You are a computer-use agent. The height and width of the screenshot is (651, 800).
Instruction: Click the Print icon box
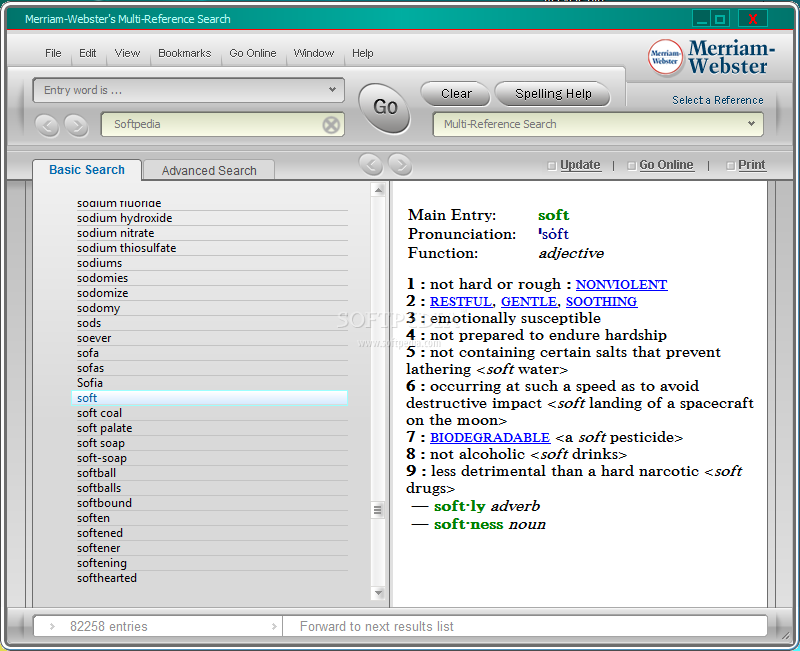pos(731,166)
